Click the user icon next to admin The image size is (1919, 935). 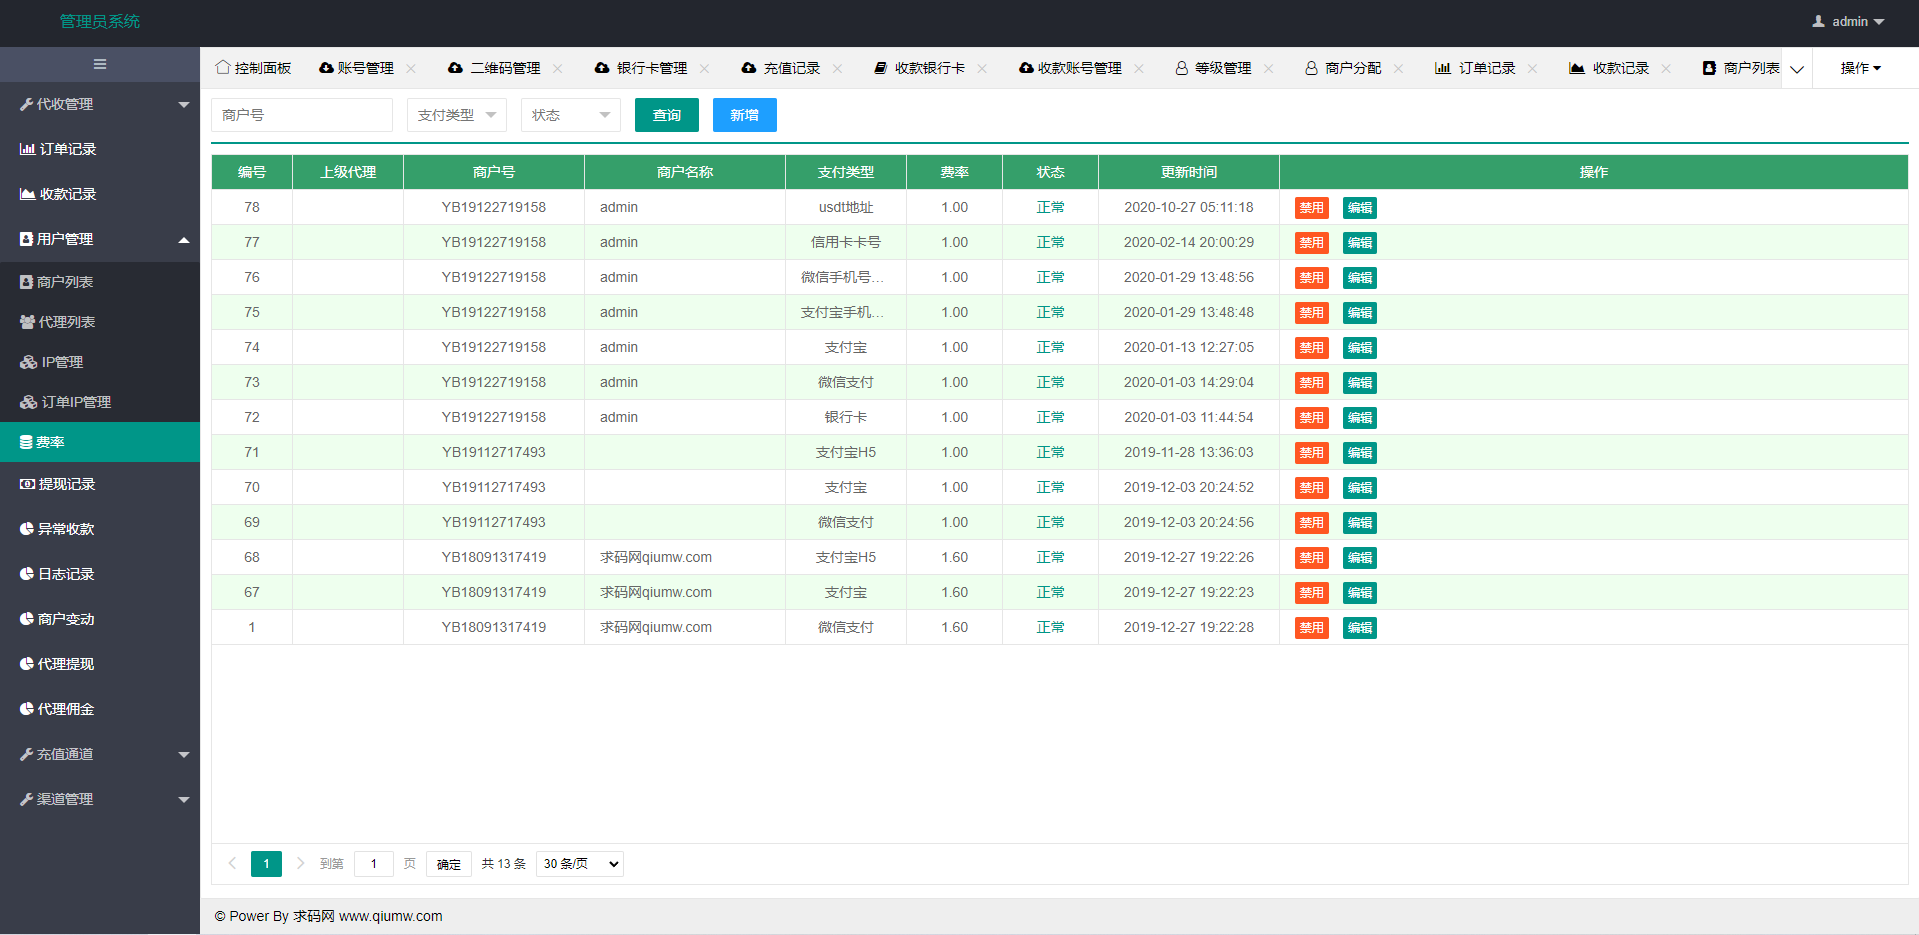1818,21
